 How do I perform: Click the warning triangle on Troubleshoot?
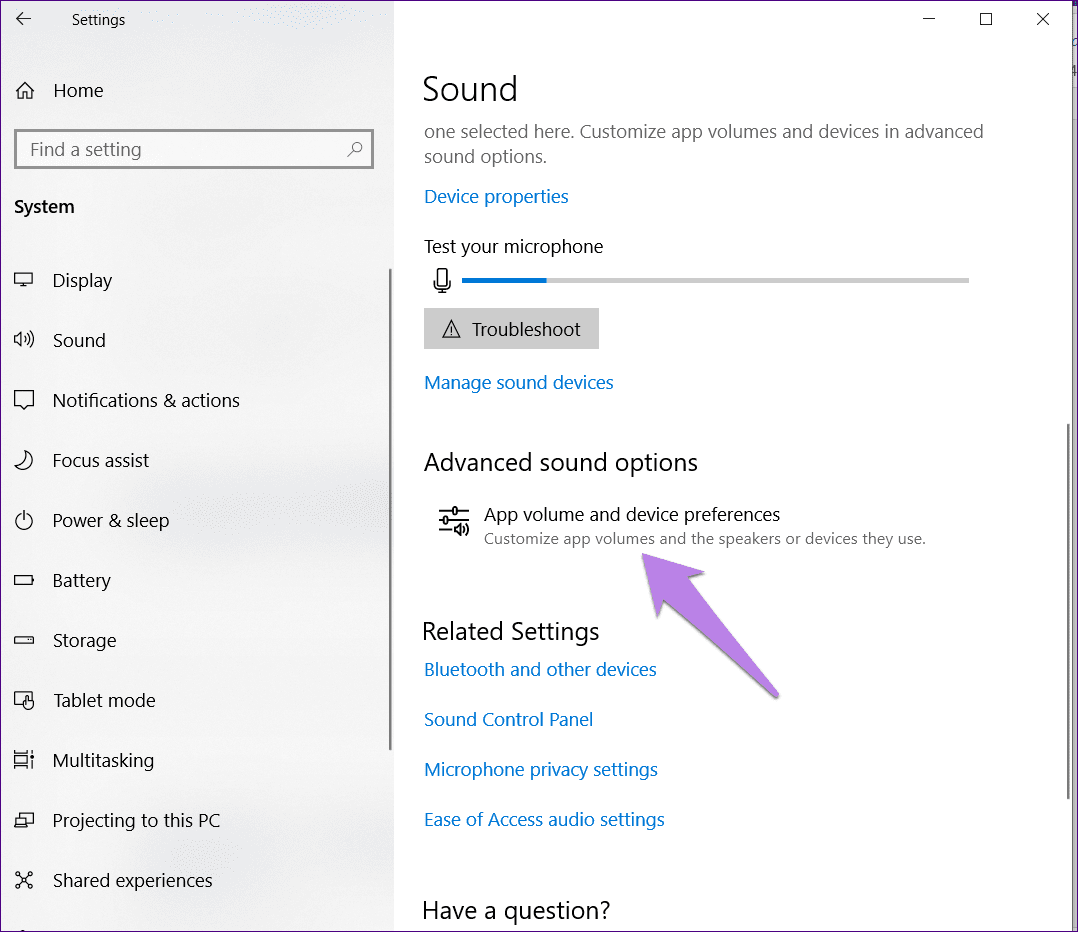tap(451, 329)
